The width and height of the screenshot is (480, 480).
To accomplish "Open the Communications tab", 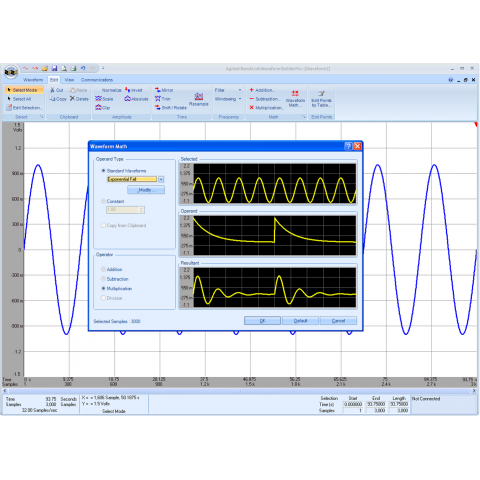I will click(x=97, y=80).
